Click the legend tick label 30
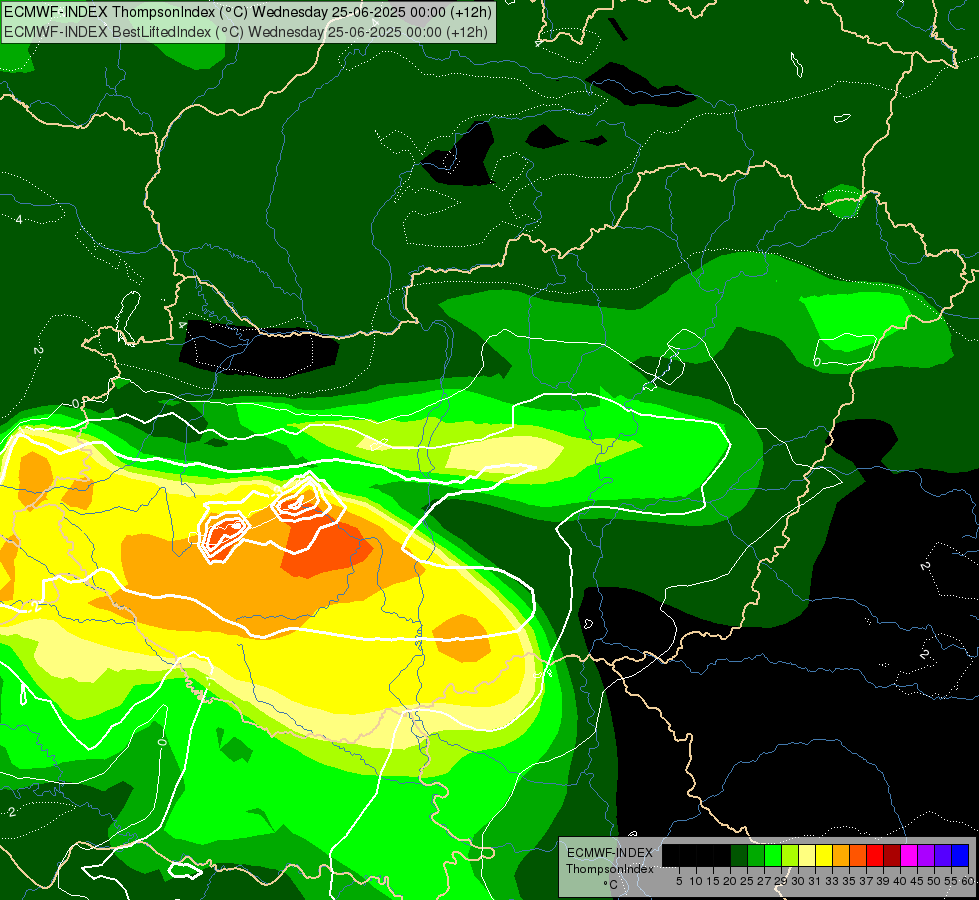979x900 pixels. tap(799, 881)
